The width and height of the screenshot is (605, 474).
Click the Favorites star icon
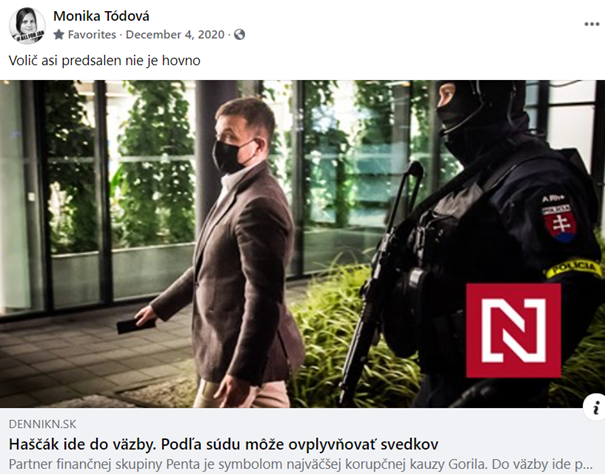pyautogui.click(x=59, y=34)
